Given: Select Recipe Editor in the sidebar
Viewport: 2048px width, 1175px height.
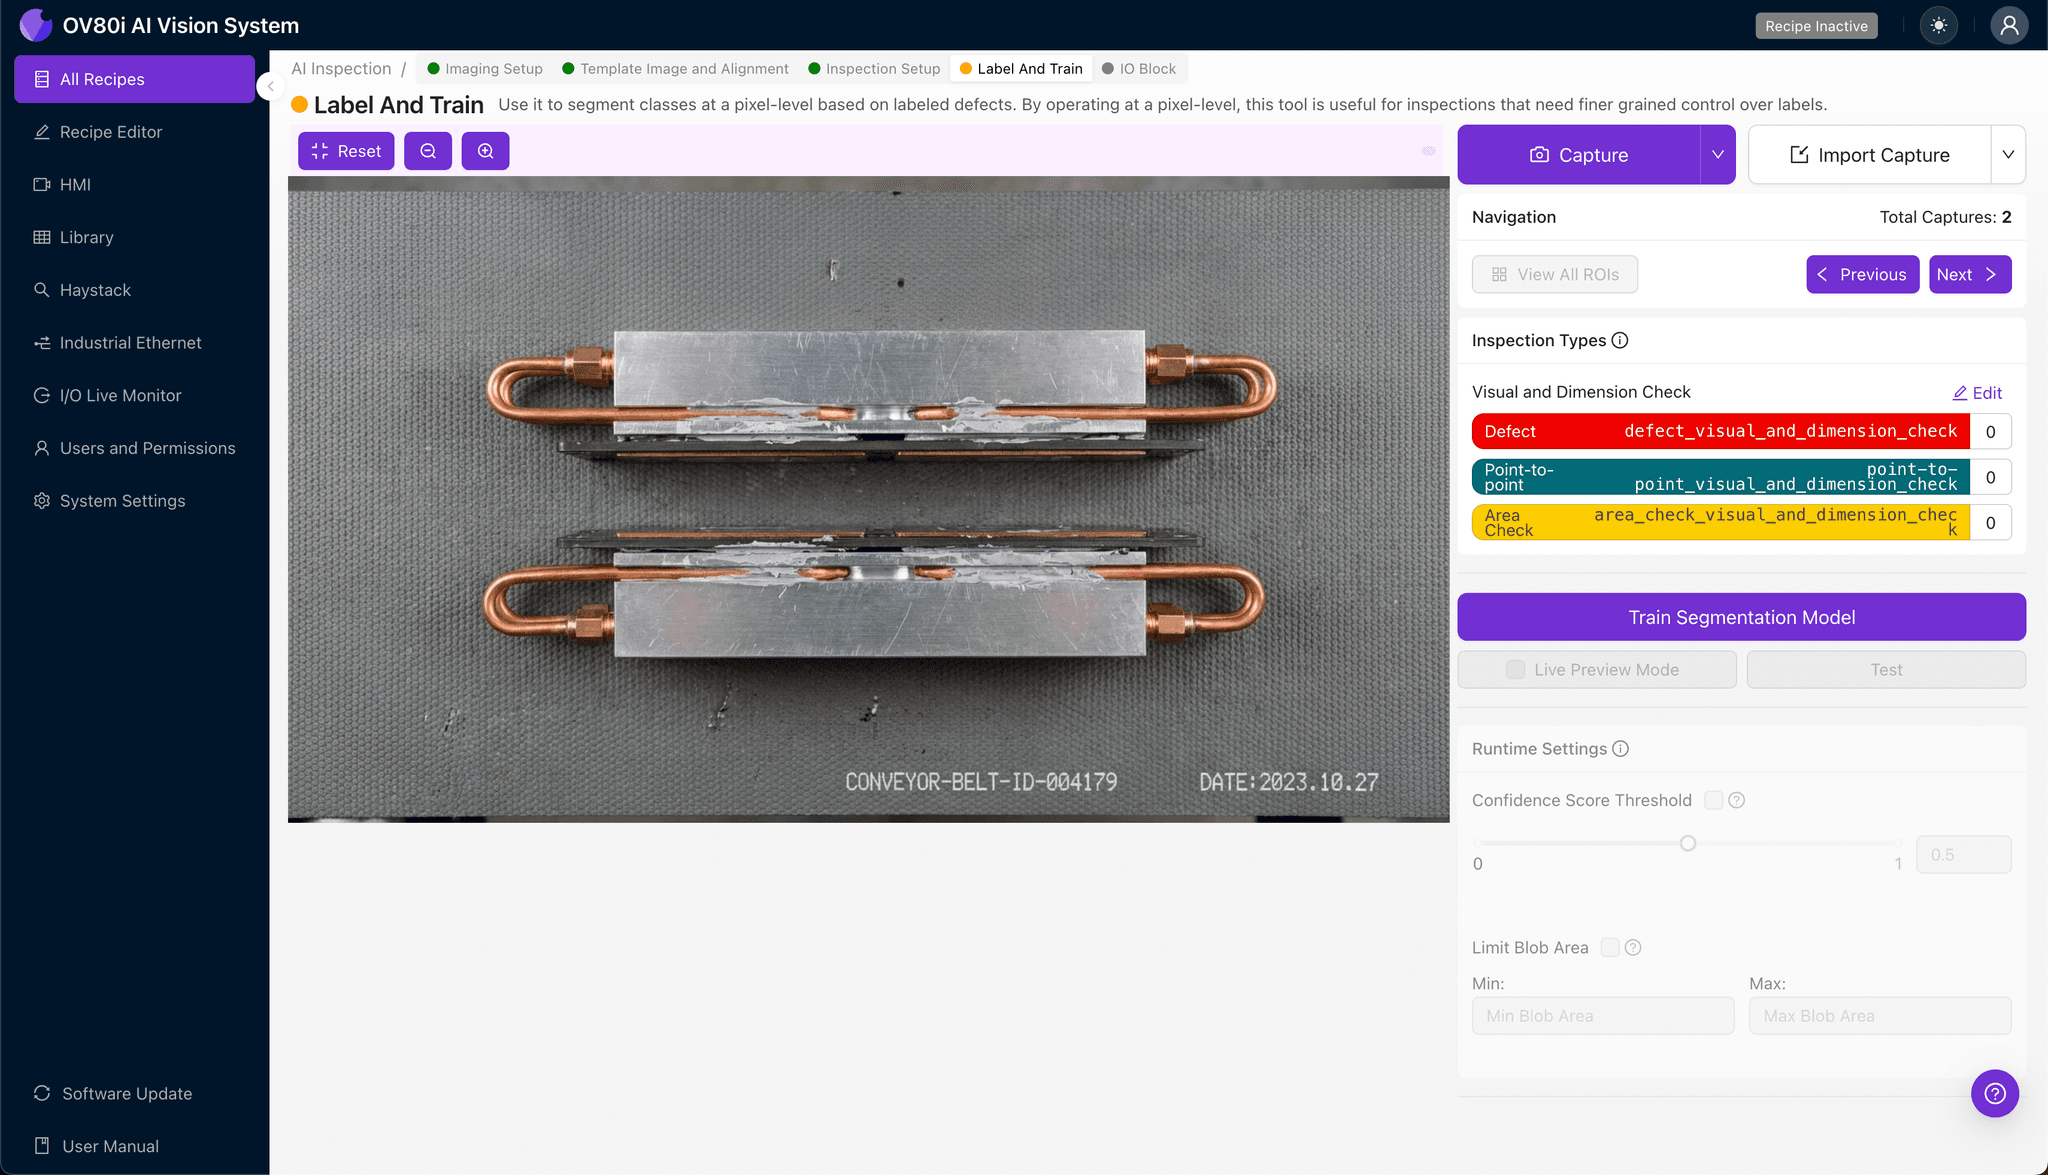Looking at the screenshot, I should click(x=110, y=132).
